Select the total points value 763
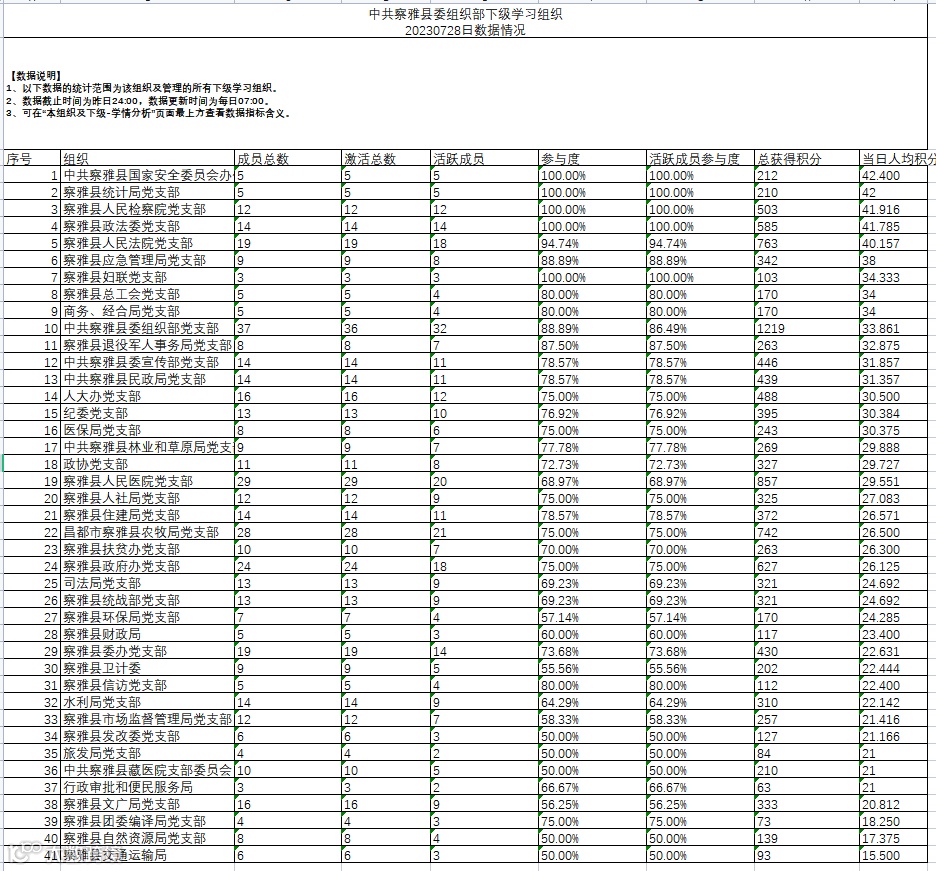This screenshot has width=936, height=871. (x=807, y=244)
